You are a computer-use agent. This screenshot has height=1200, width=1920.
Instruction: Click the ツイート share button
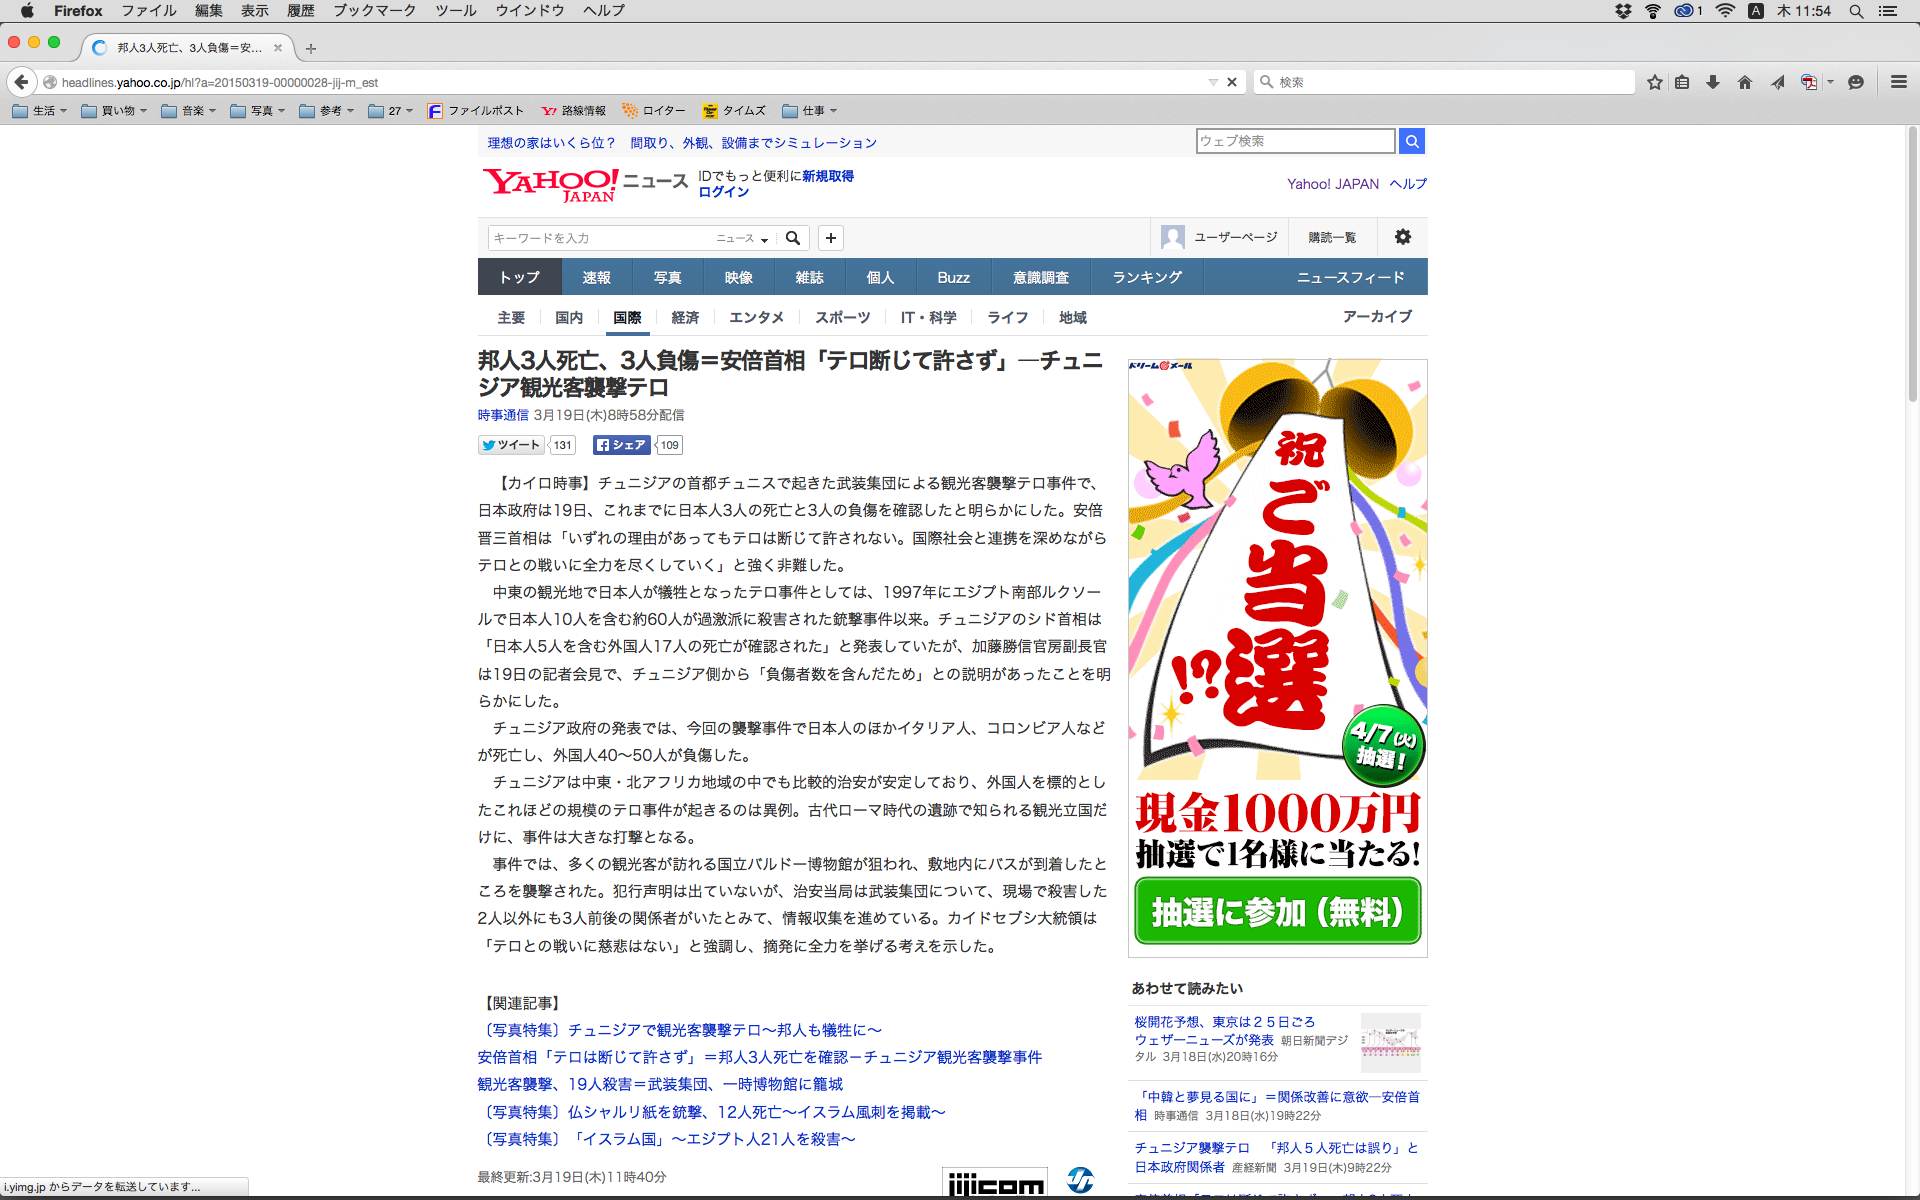pos(511,445)
